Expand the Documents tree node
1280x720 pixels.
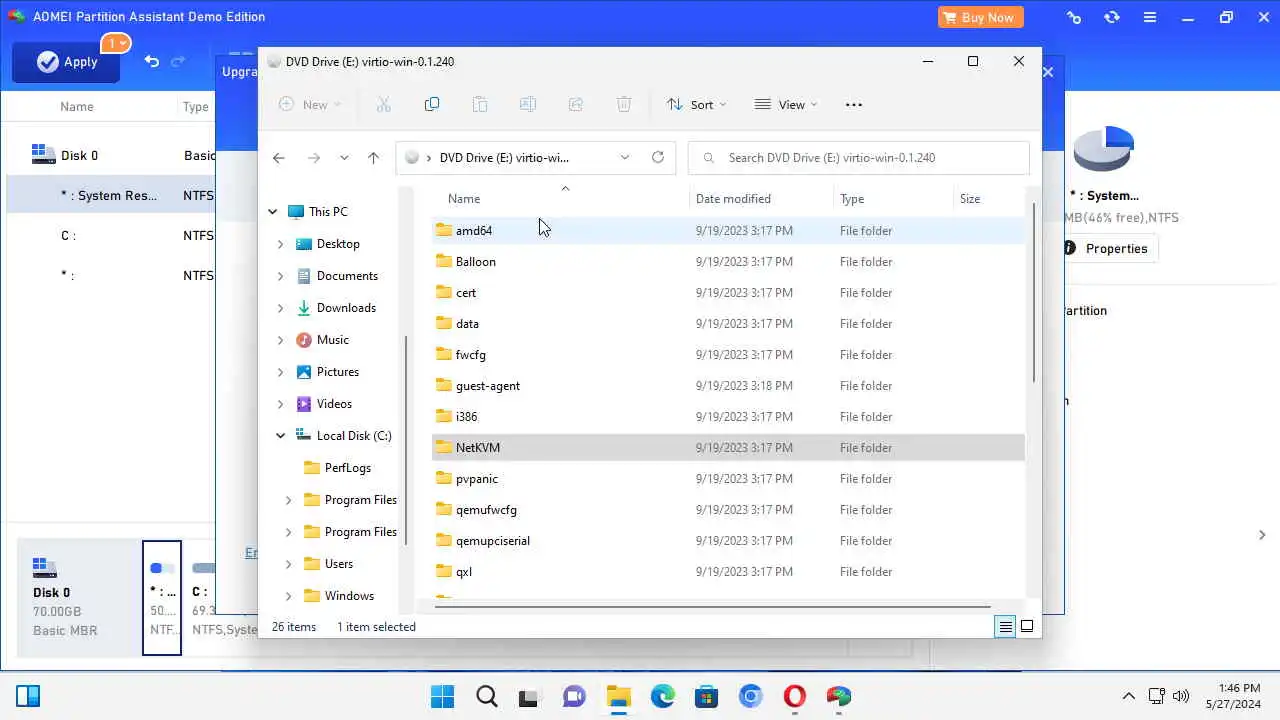(280, 276)
